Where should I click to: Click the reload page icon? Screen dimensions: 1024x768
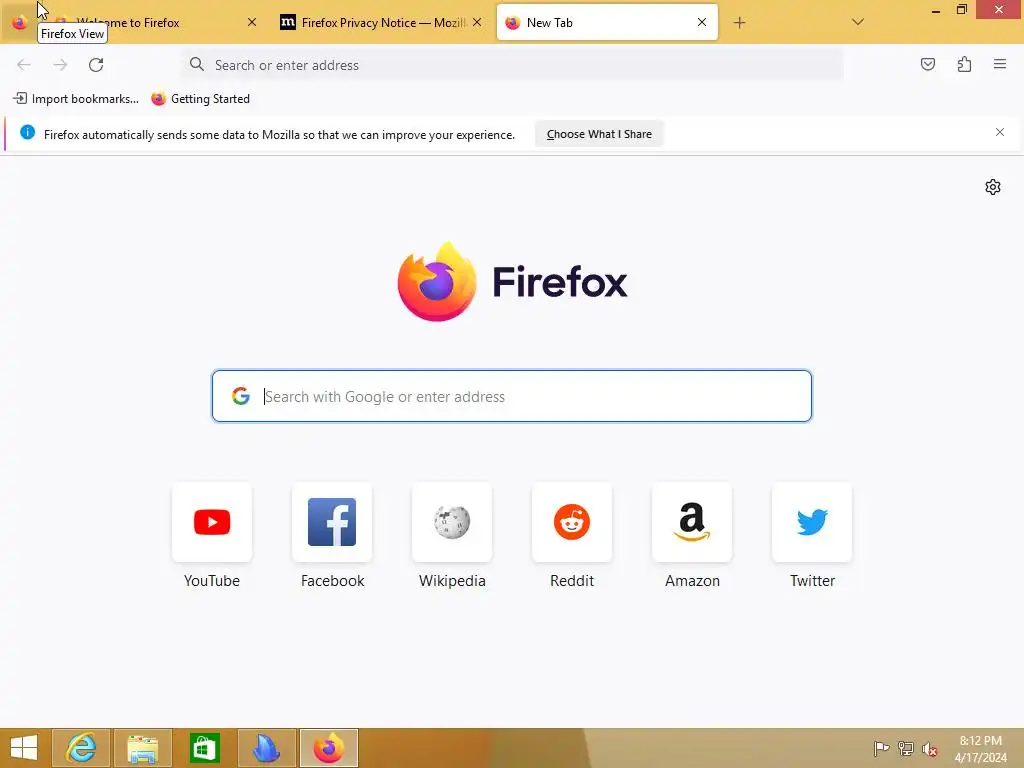point(96,65)
